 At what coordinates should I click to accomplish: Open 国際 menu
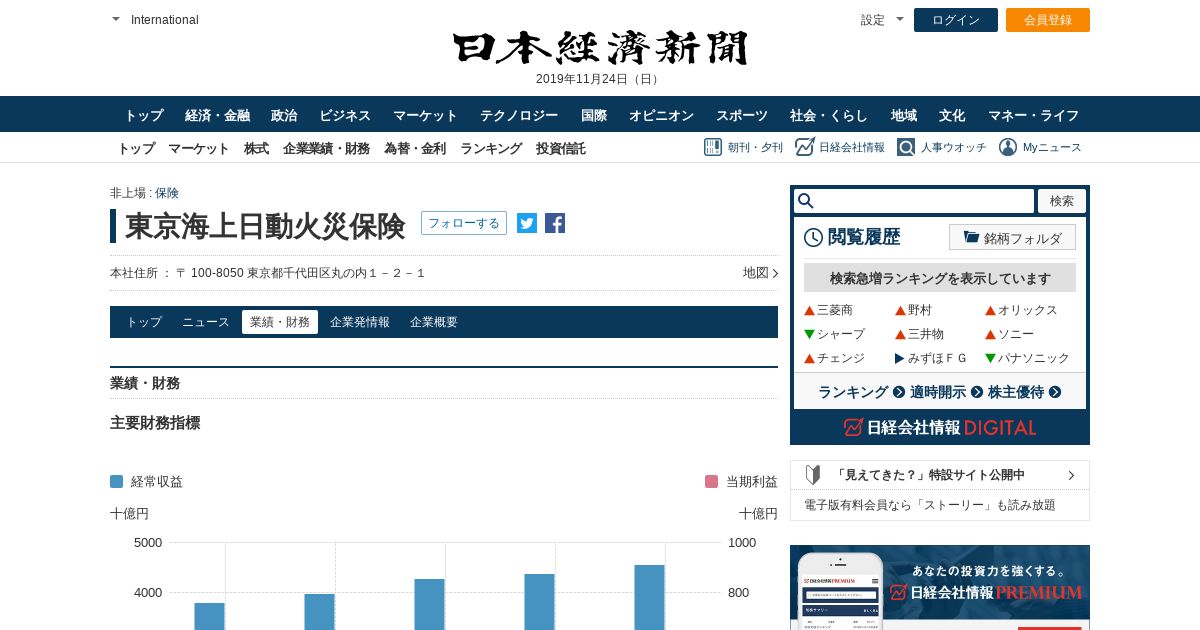click(x=594, y=115)
